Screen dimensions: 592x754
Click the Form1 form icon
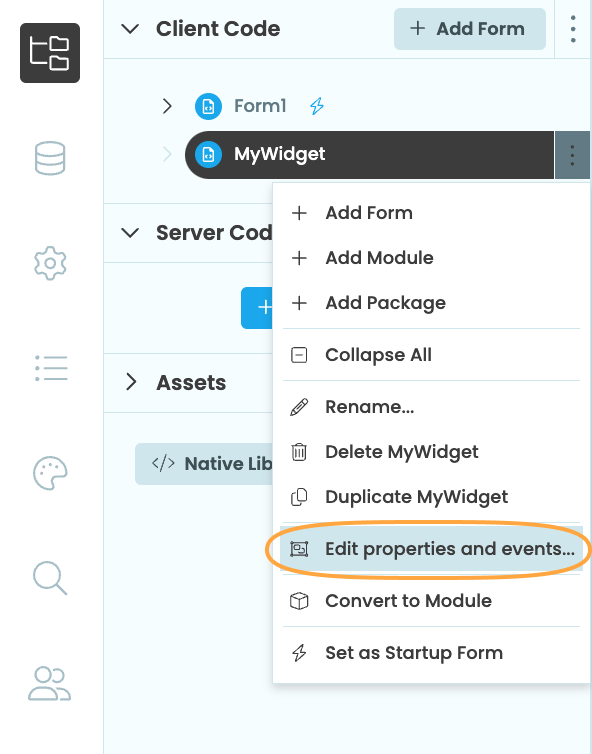pyautogui.click(x=208, y=106)
